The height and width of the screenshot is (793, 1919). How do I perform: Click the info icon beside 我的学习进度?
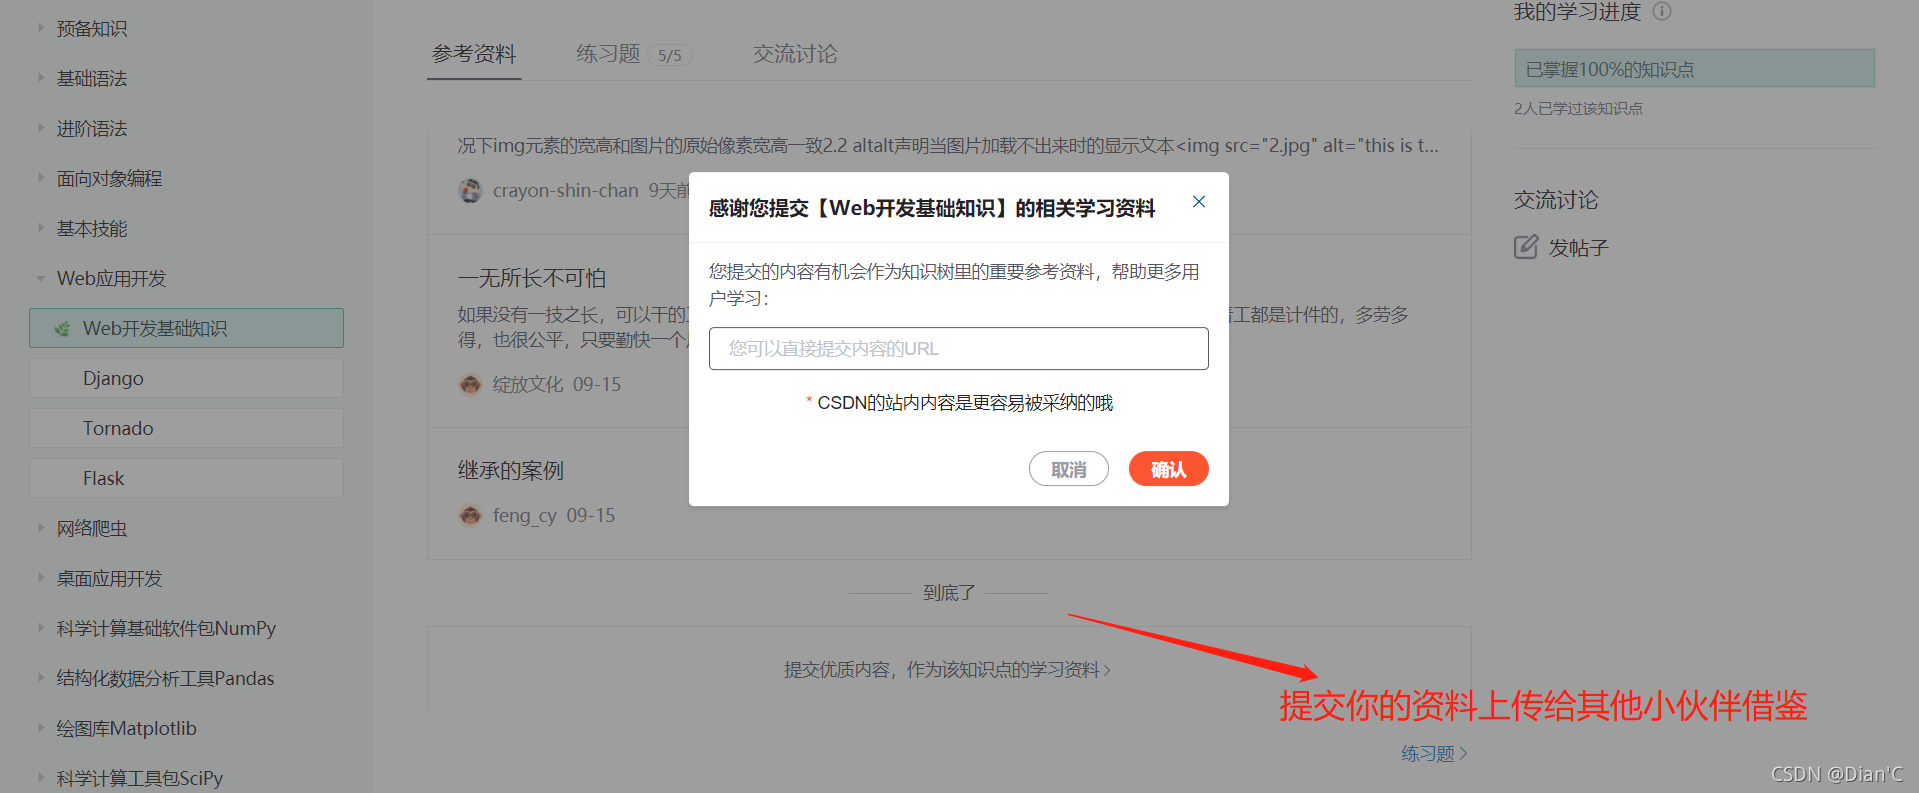1662,11
